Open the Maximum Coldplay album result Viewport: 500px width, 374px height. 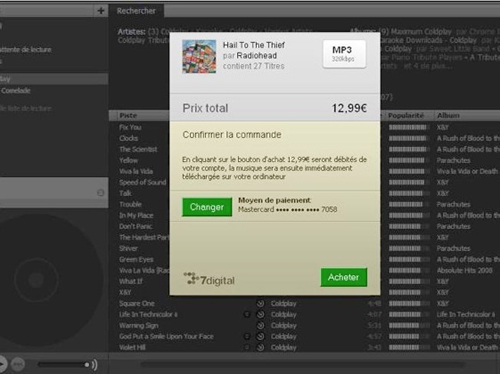(421, 32)
